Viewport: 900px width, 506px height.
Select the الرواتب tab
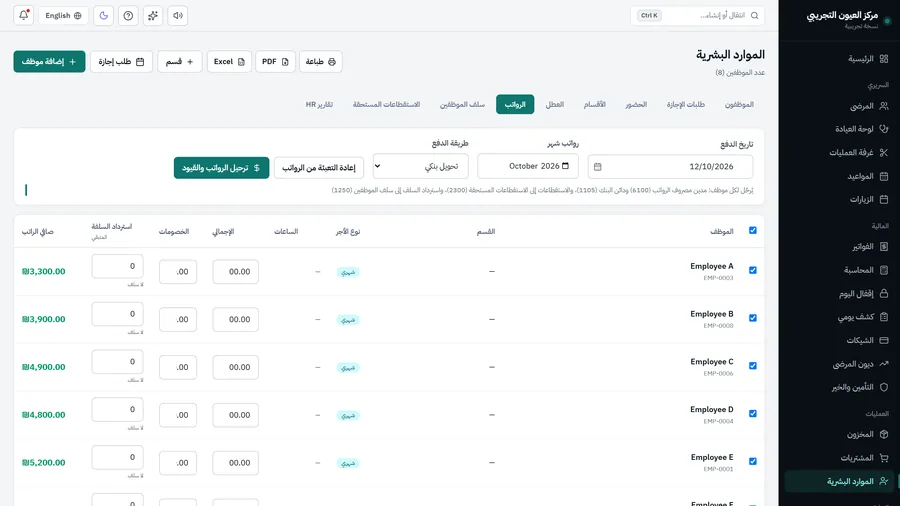pos(515,104)
